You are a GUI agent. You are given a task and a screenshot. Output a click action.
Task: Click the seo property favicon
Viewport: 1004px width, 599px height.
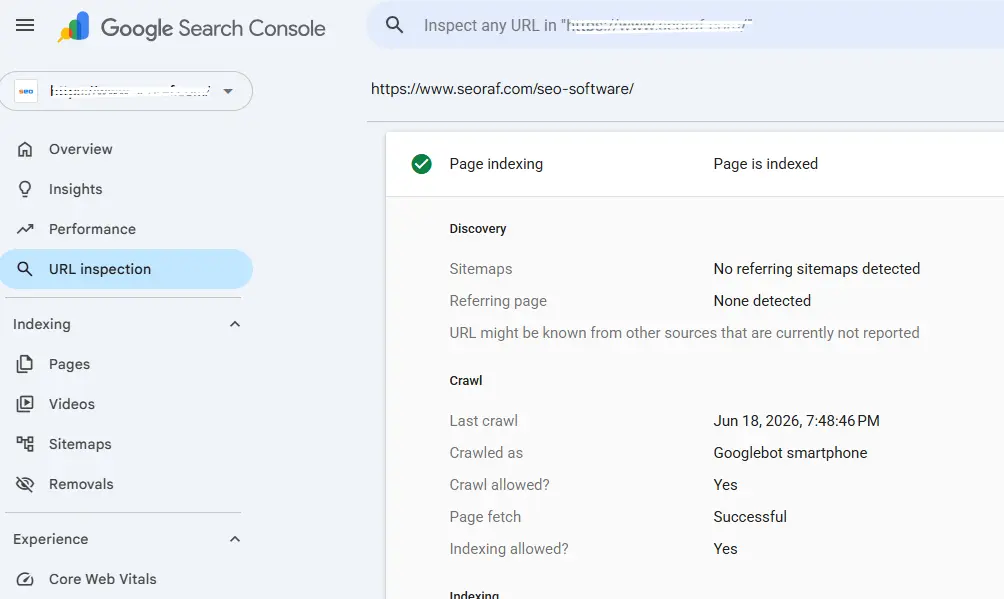[26, 91]
